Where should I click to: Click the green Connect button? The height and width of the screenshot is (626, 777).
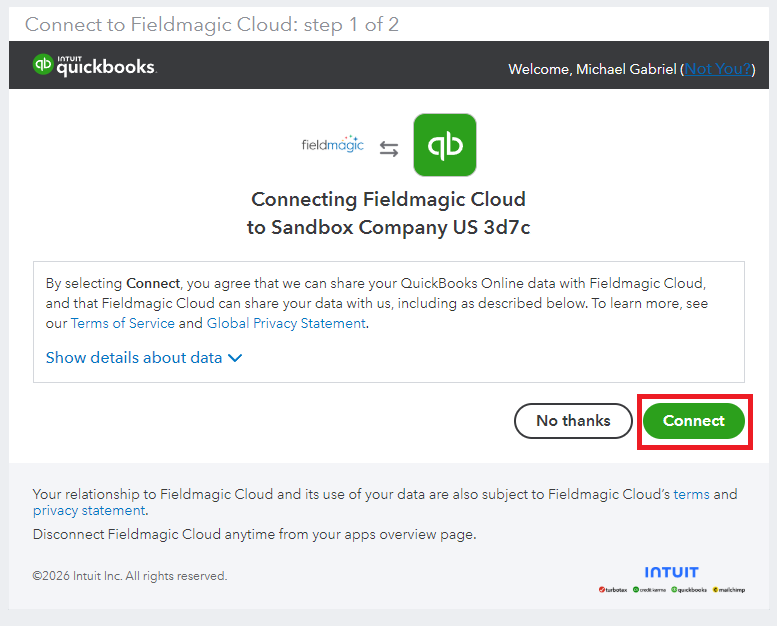[694, 421]
